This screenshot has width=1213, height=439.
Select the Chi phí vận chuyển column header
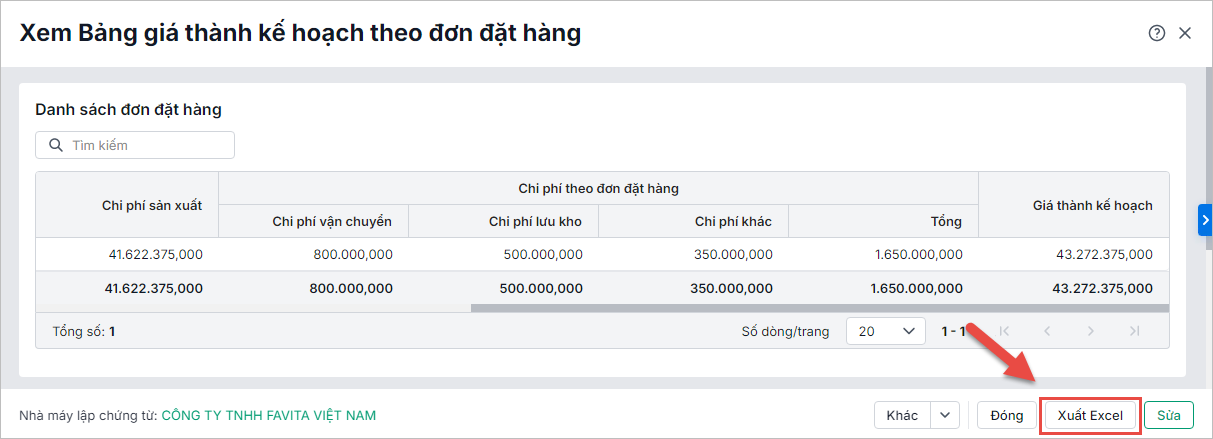[332, 221]
